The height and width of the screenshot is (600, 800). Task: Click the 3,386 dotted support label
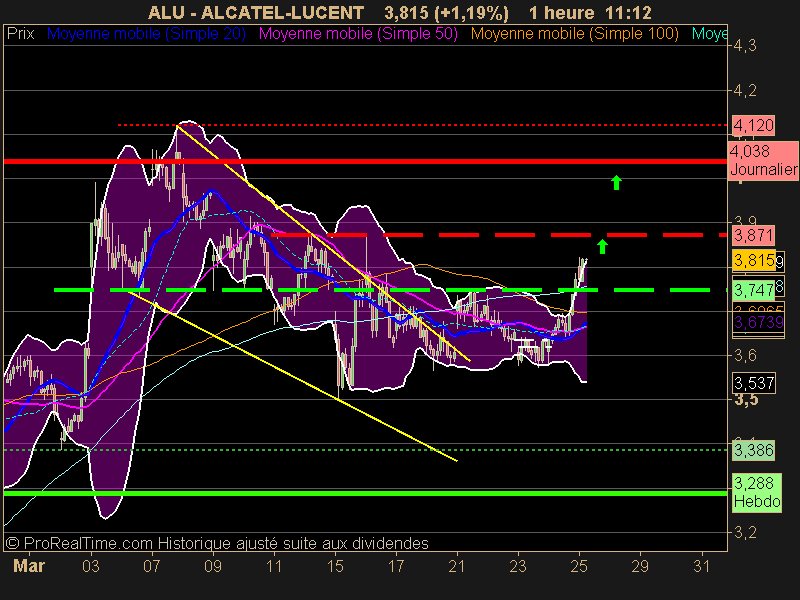(x=754, y=451)
